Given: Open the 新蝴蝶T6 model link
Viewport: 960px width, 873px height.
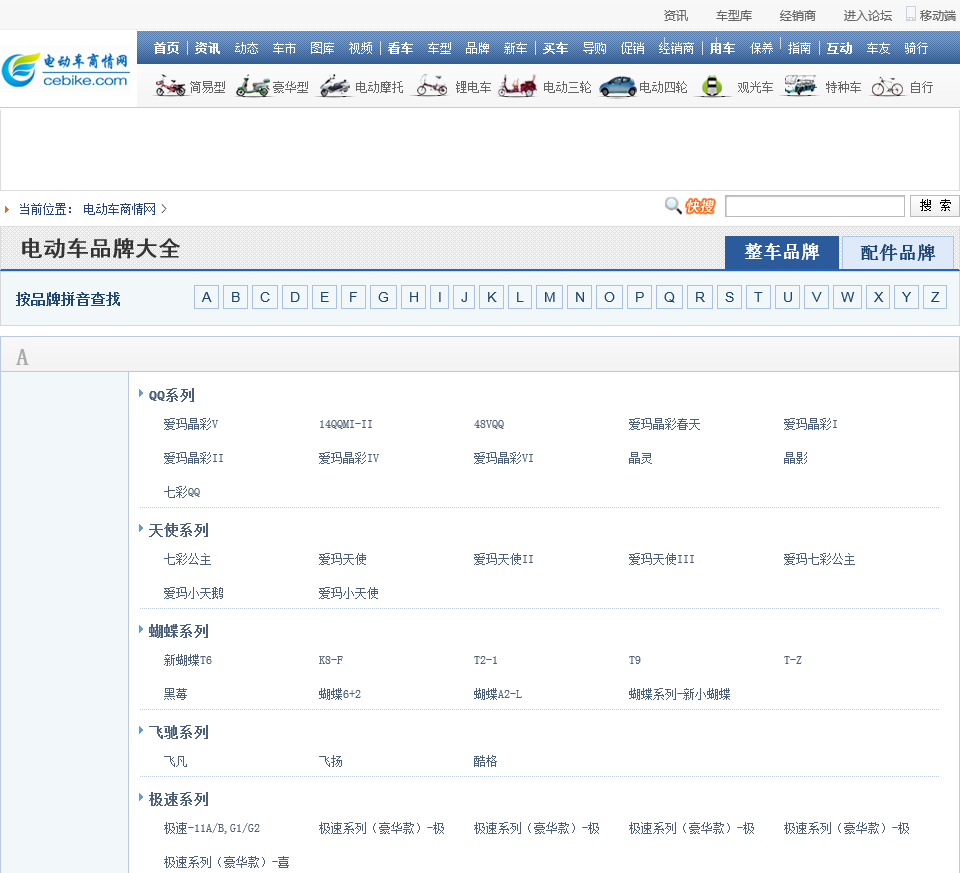Looking at the screenshot, I should click(187, 660).
